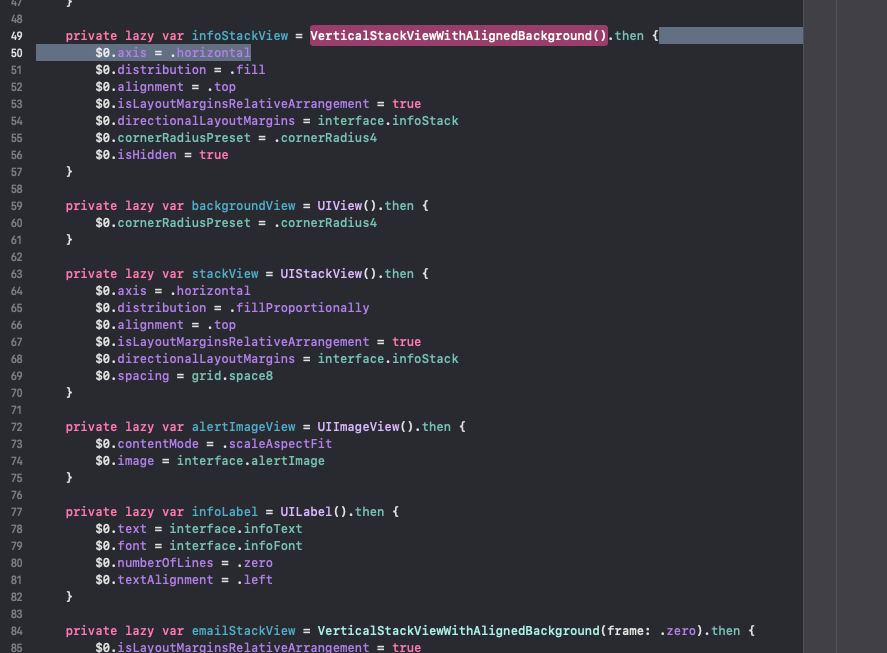Click '.top' on the alignment line 66
The width and height of the screenshot is (887, 653).
tap(221, 324)
